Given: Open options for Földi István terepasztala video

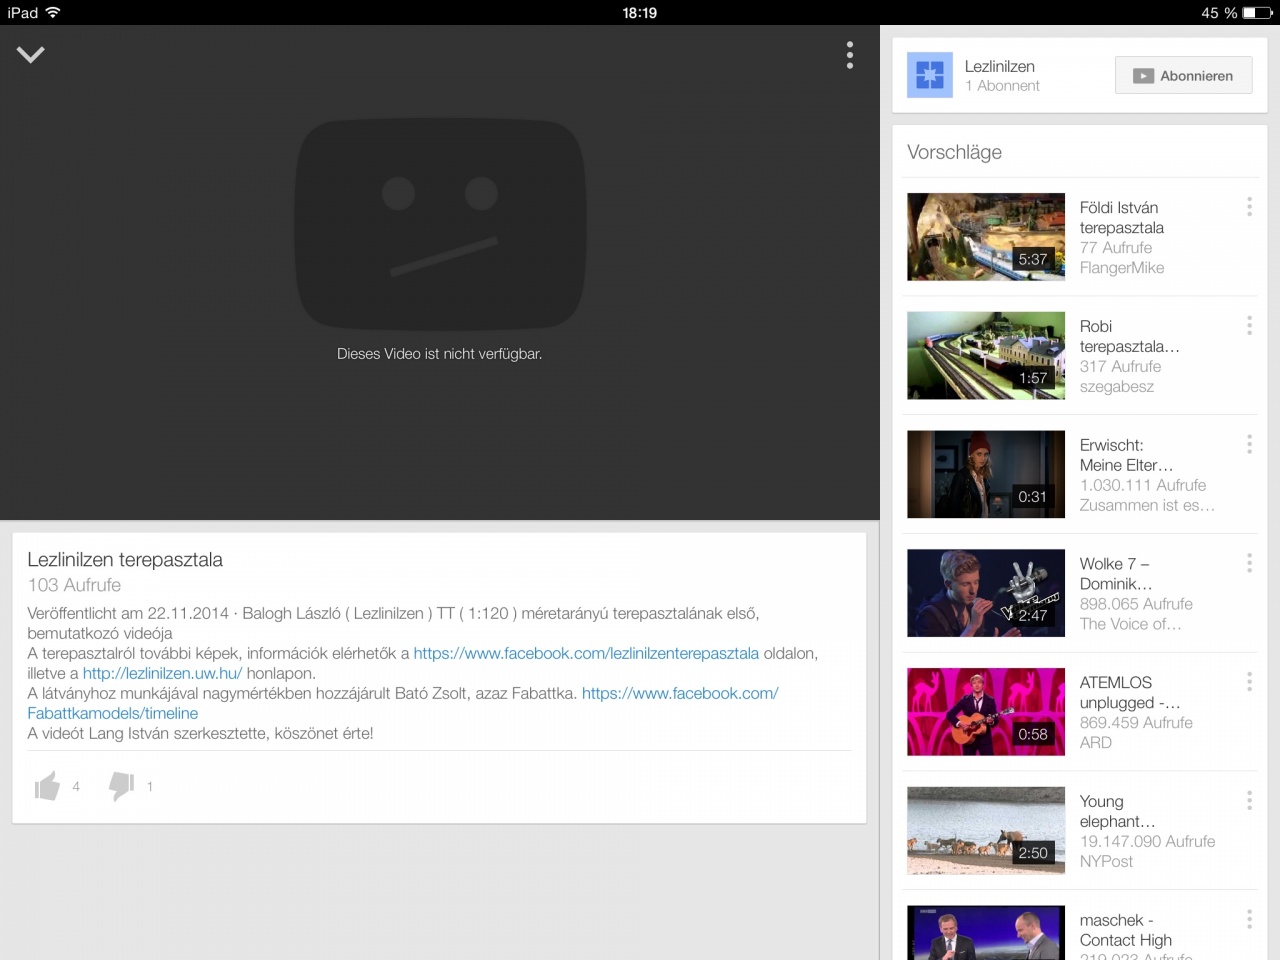Looking at the screenshot, I should [x=1249, y=207].
